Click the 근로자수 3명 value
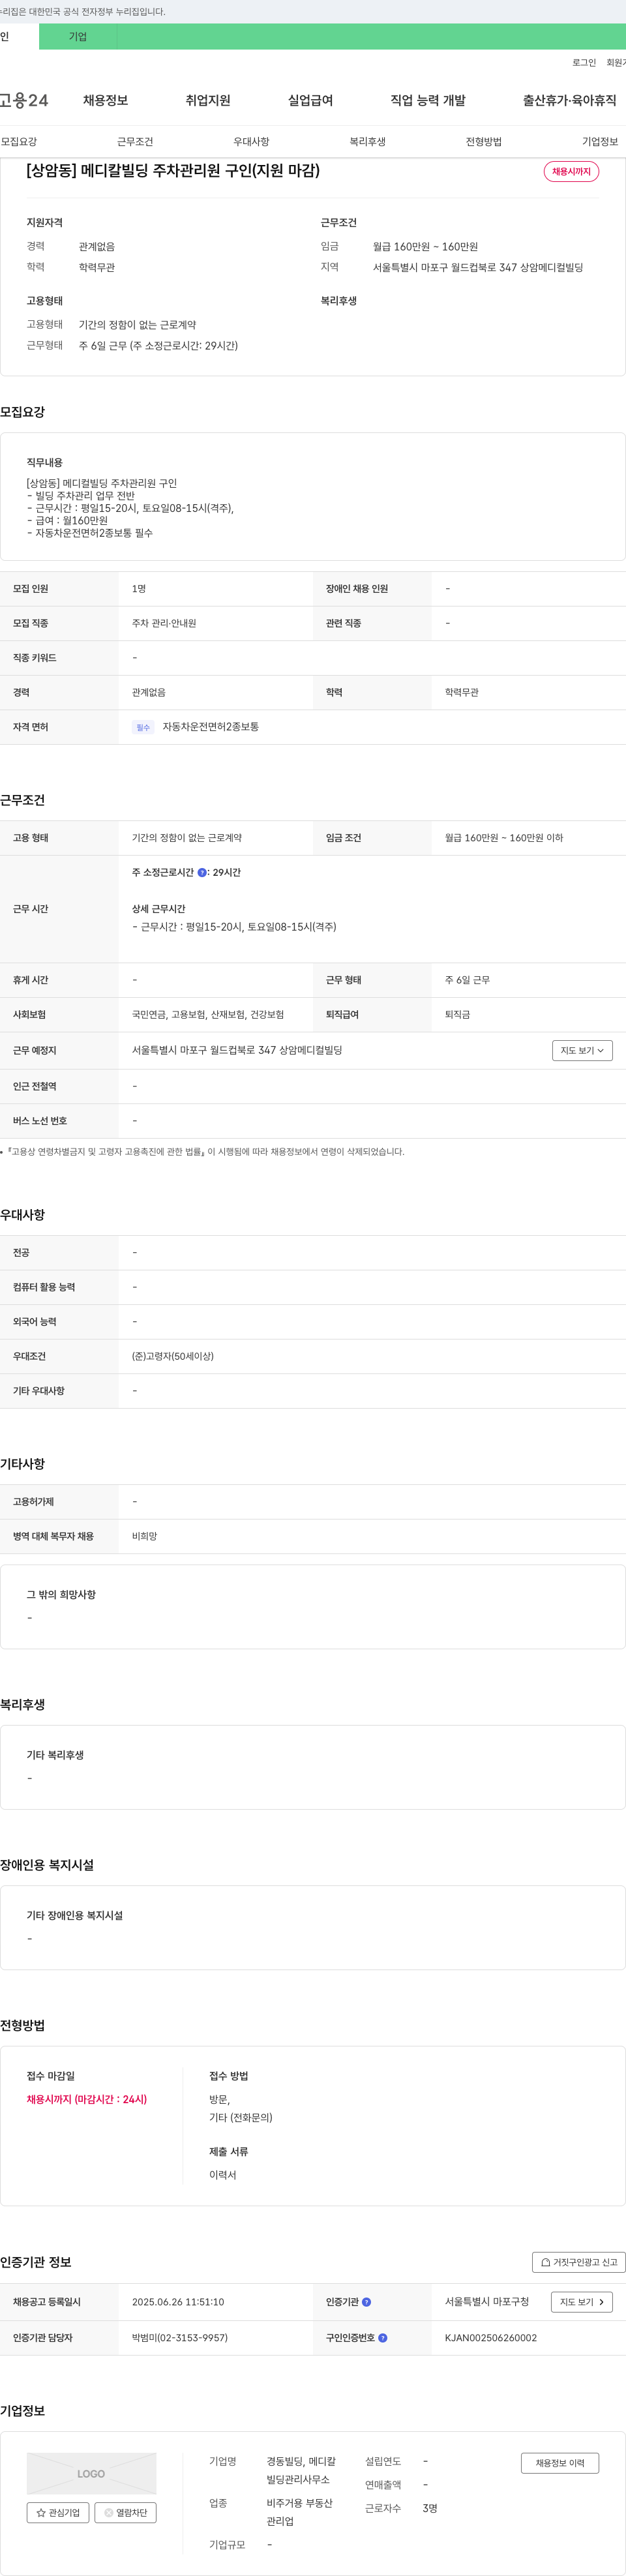626x2576 pixels. (430, 2507)
